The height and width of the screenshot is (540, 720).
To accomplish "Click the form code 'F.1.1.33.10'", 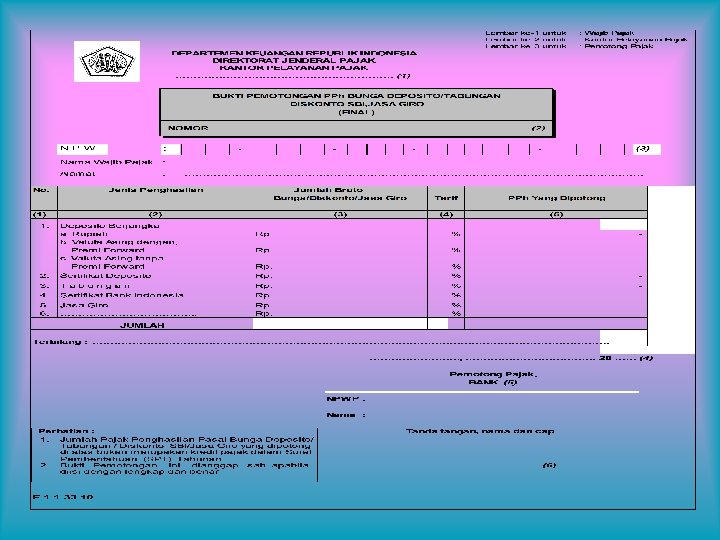I will click(63, 497).
